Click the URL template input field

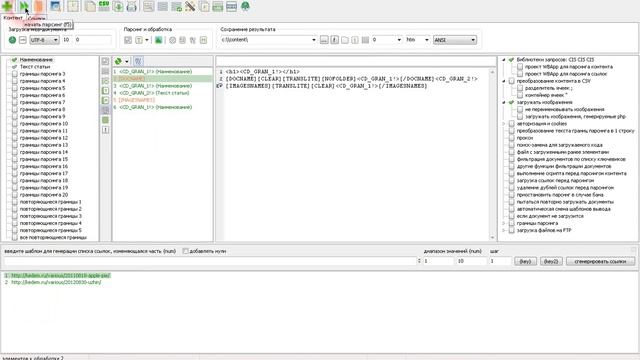coord(210,261)
